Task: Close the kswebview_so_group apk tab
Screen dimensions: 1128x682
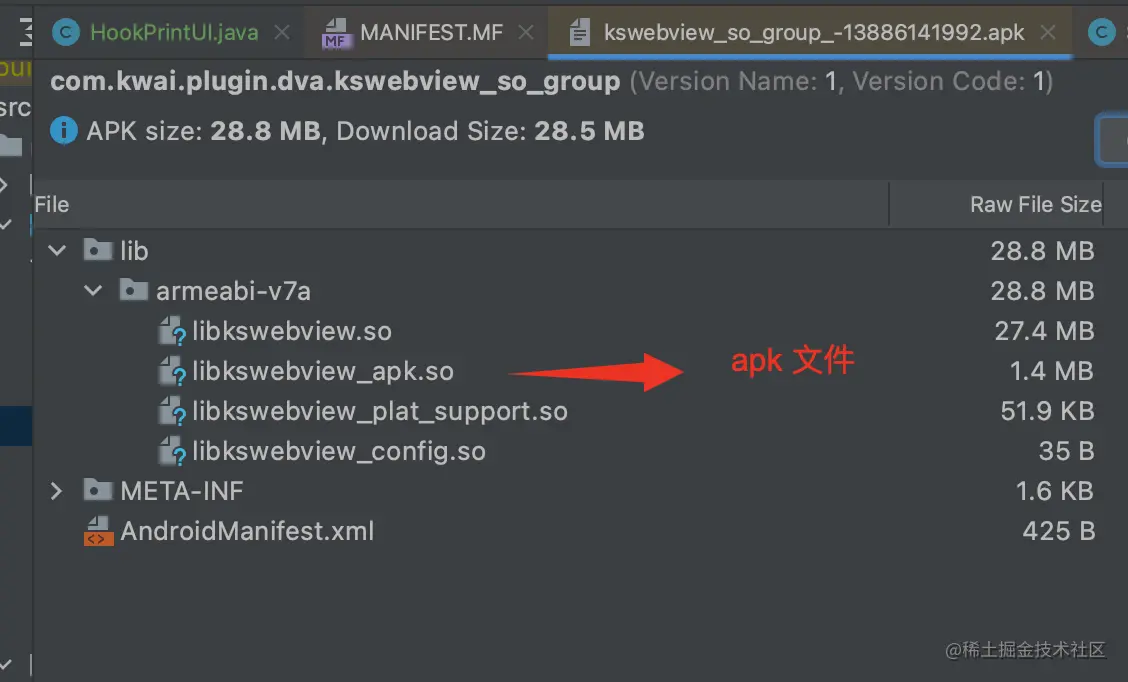Action: (x=1048, y=32)
